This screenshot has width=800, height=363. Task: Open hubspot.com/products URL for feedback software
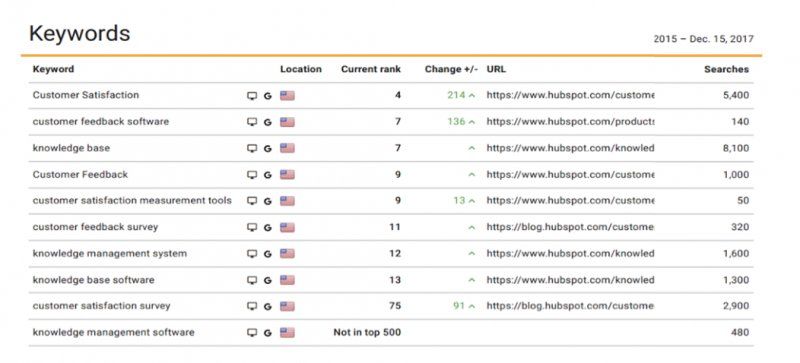click(x=570, y=122)
